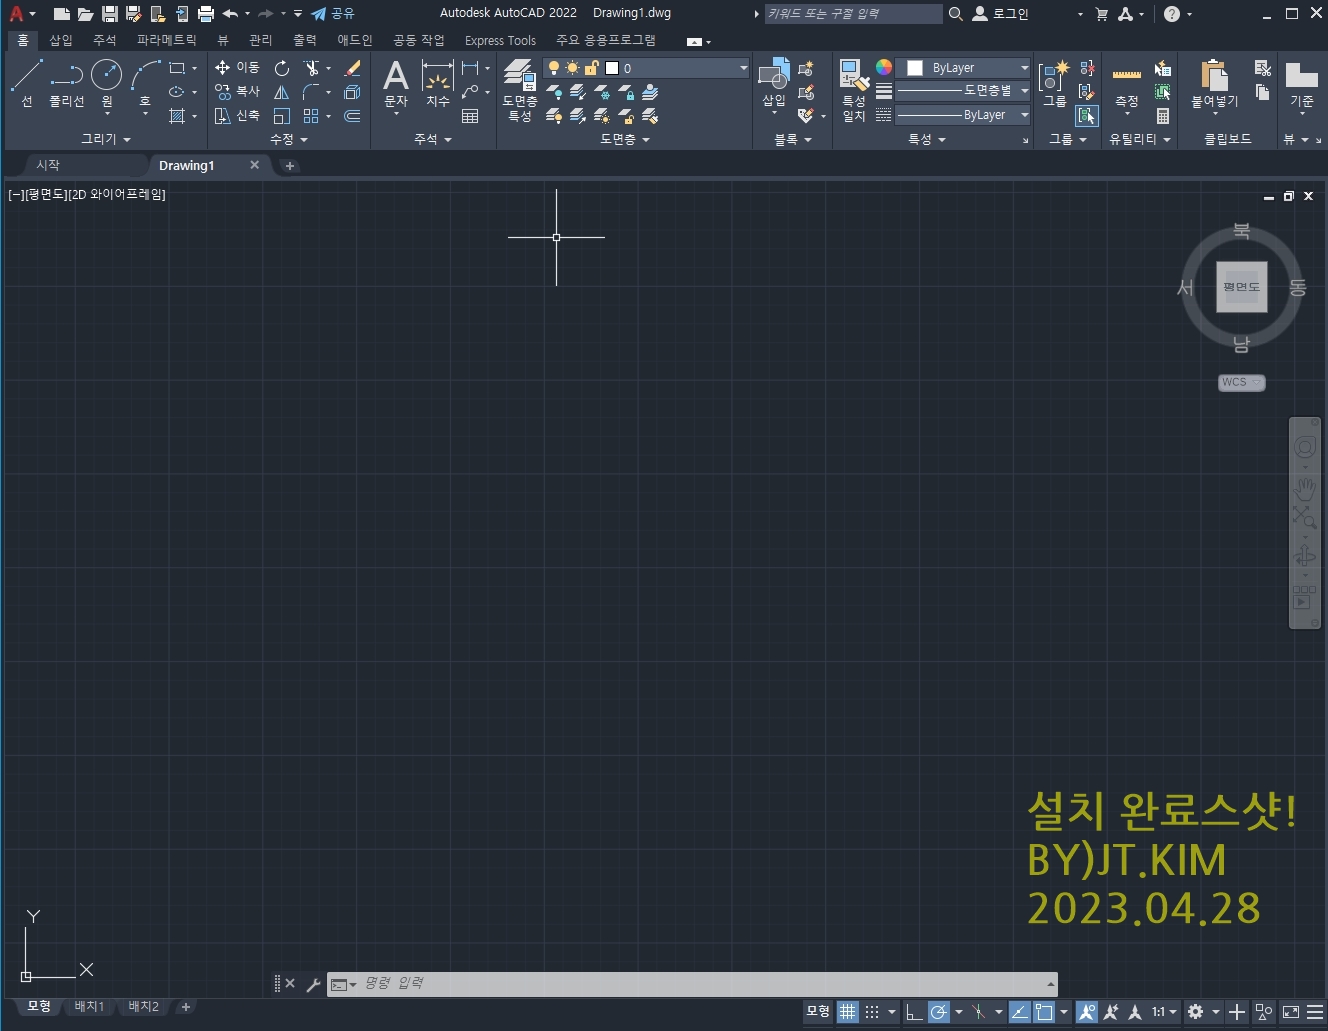Screen dimensions: 1328x1031
Task: Click the Pan hand in navigation bar
Action: pos(1304,488)
